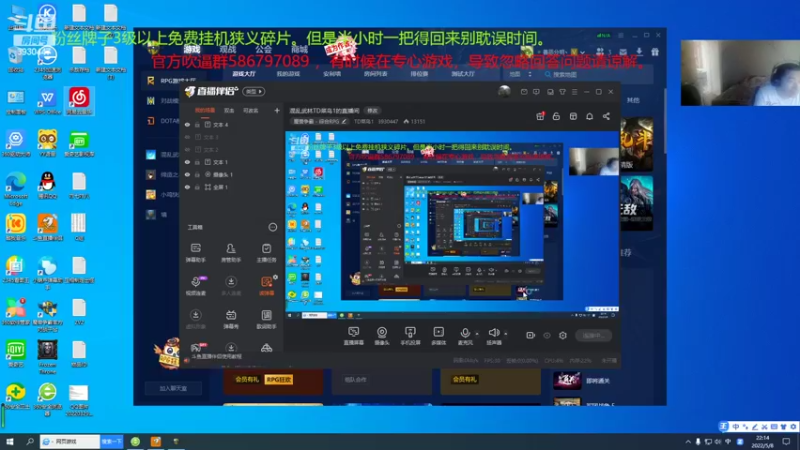Toggle the lock on 文本 4 source

[x=197, y=124]
